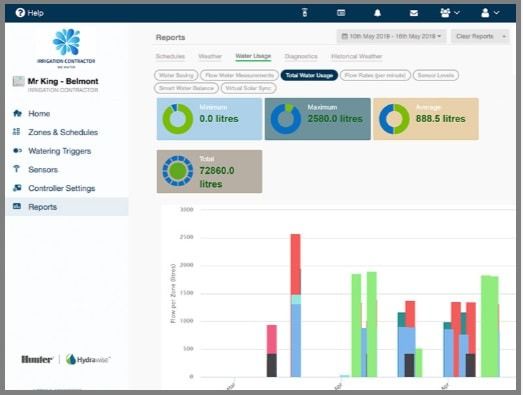The width and height of the screenshot is (523, 395).
Task: Click the Mr King - Belmont controller name
Action: tap(63, 81)
